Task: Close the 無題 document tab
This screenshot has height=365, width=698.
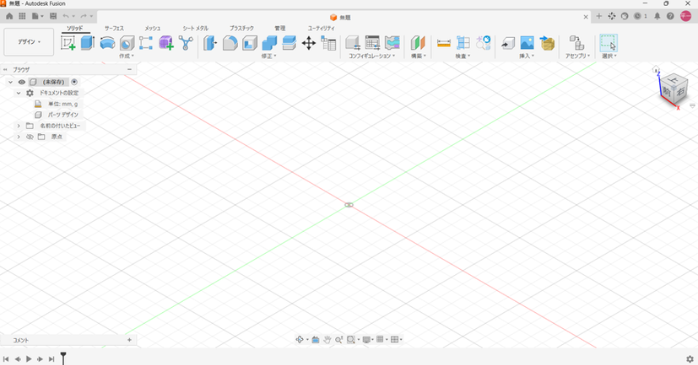Action: 586,17
